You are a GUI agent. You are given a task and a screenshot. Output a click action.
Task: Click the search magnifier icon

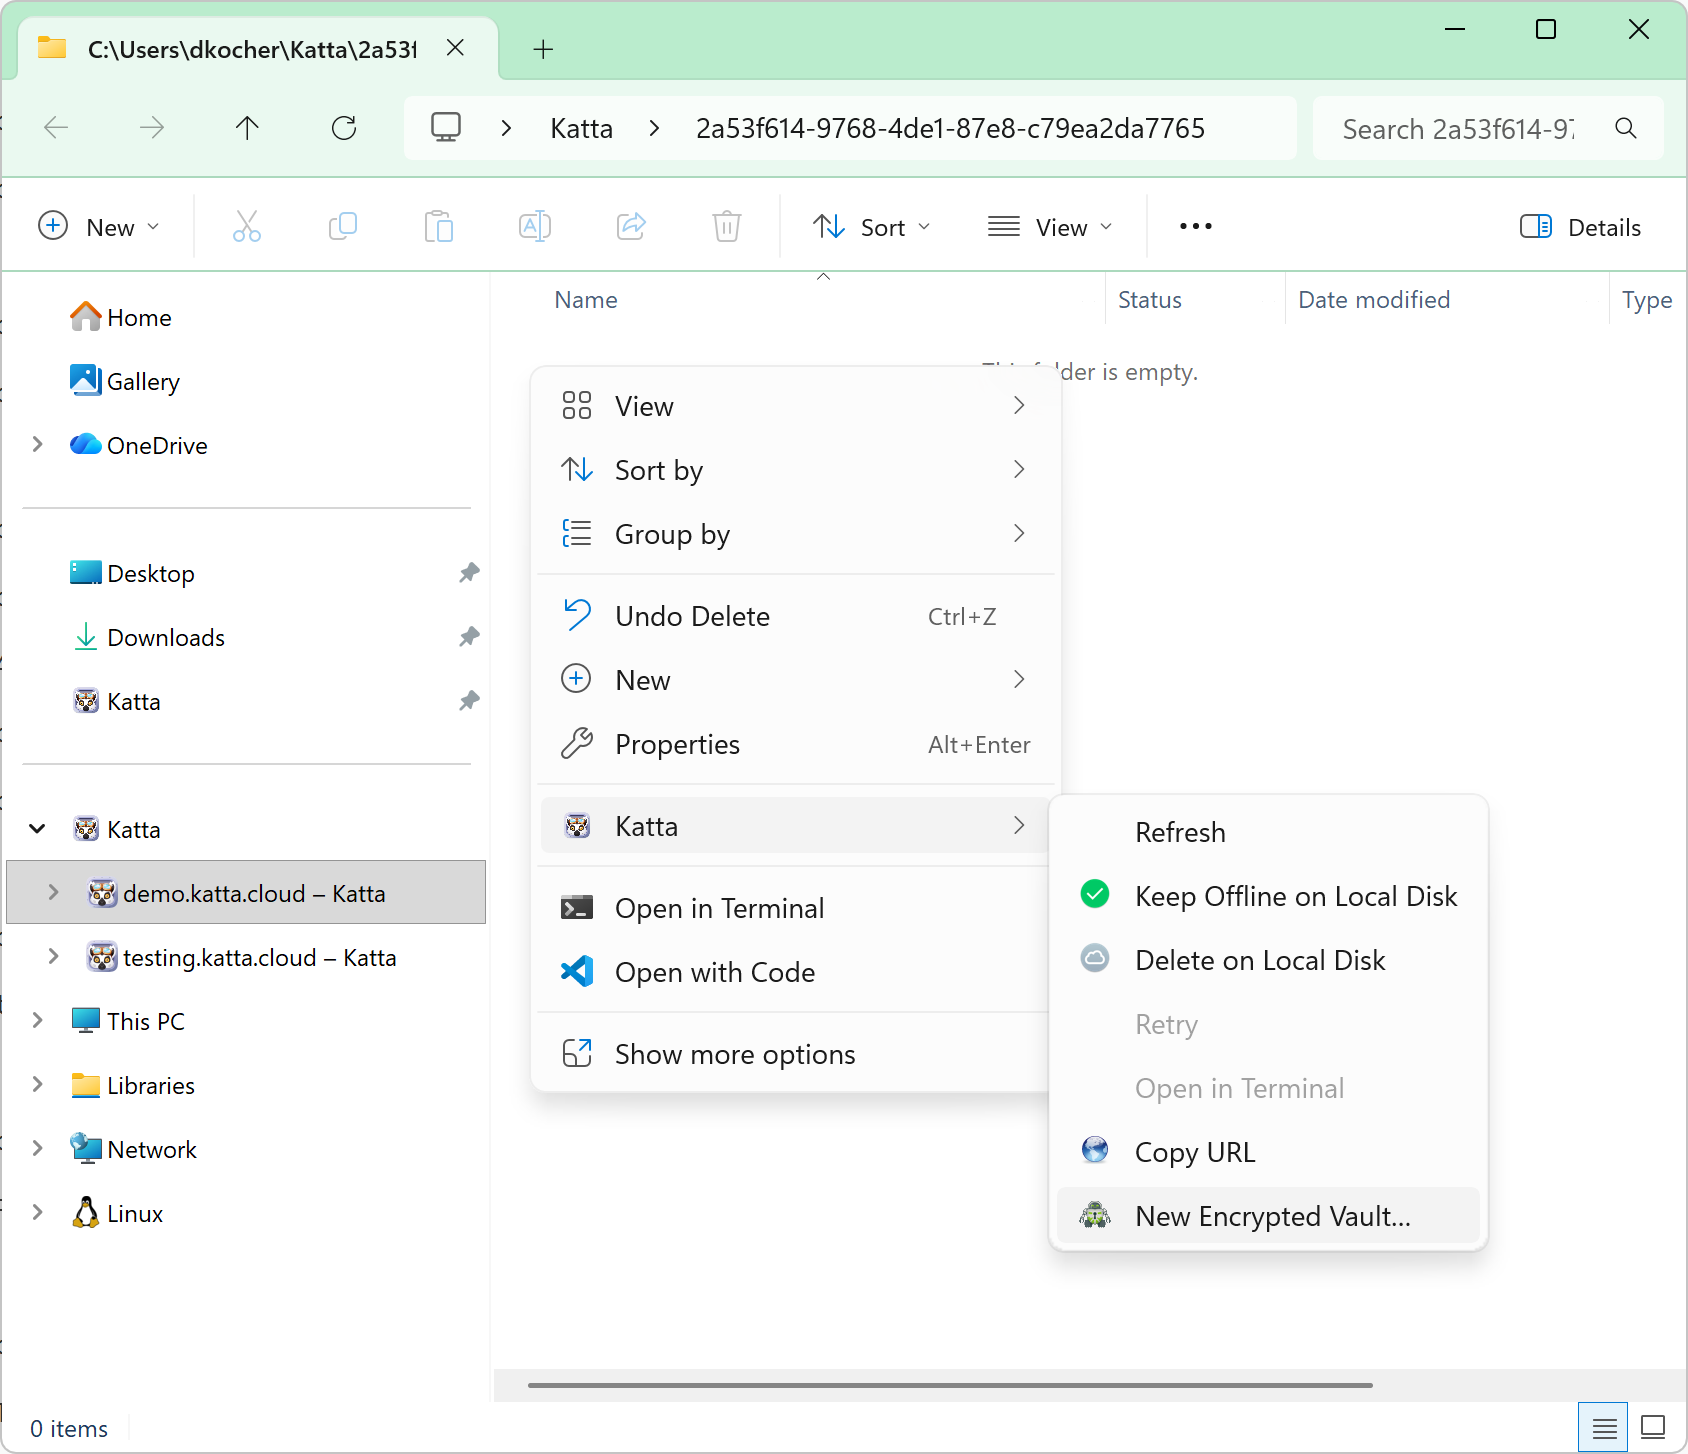pos(1626,128)
